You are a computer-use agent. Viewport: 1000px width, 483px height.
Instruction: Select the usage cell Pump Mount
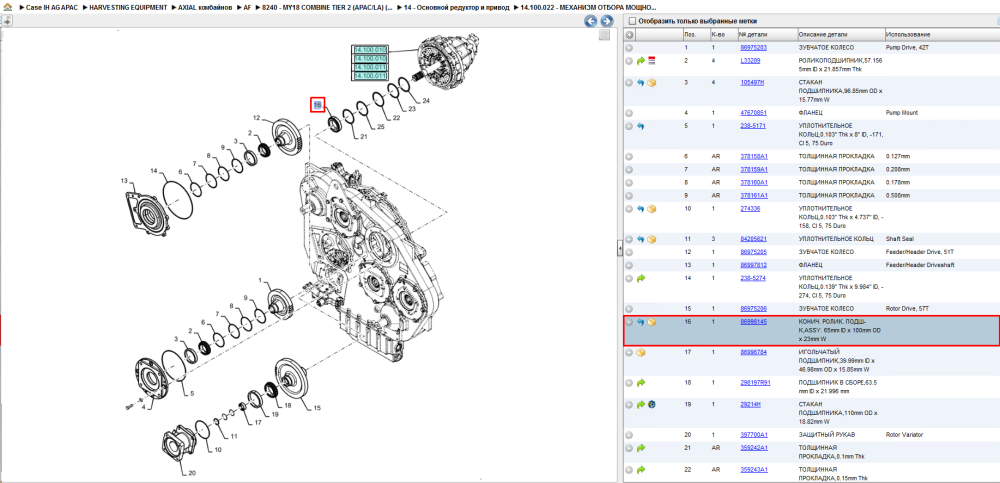tap(902, 113)
